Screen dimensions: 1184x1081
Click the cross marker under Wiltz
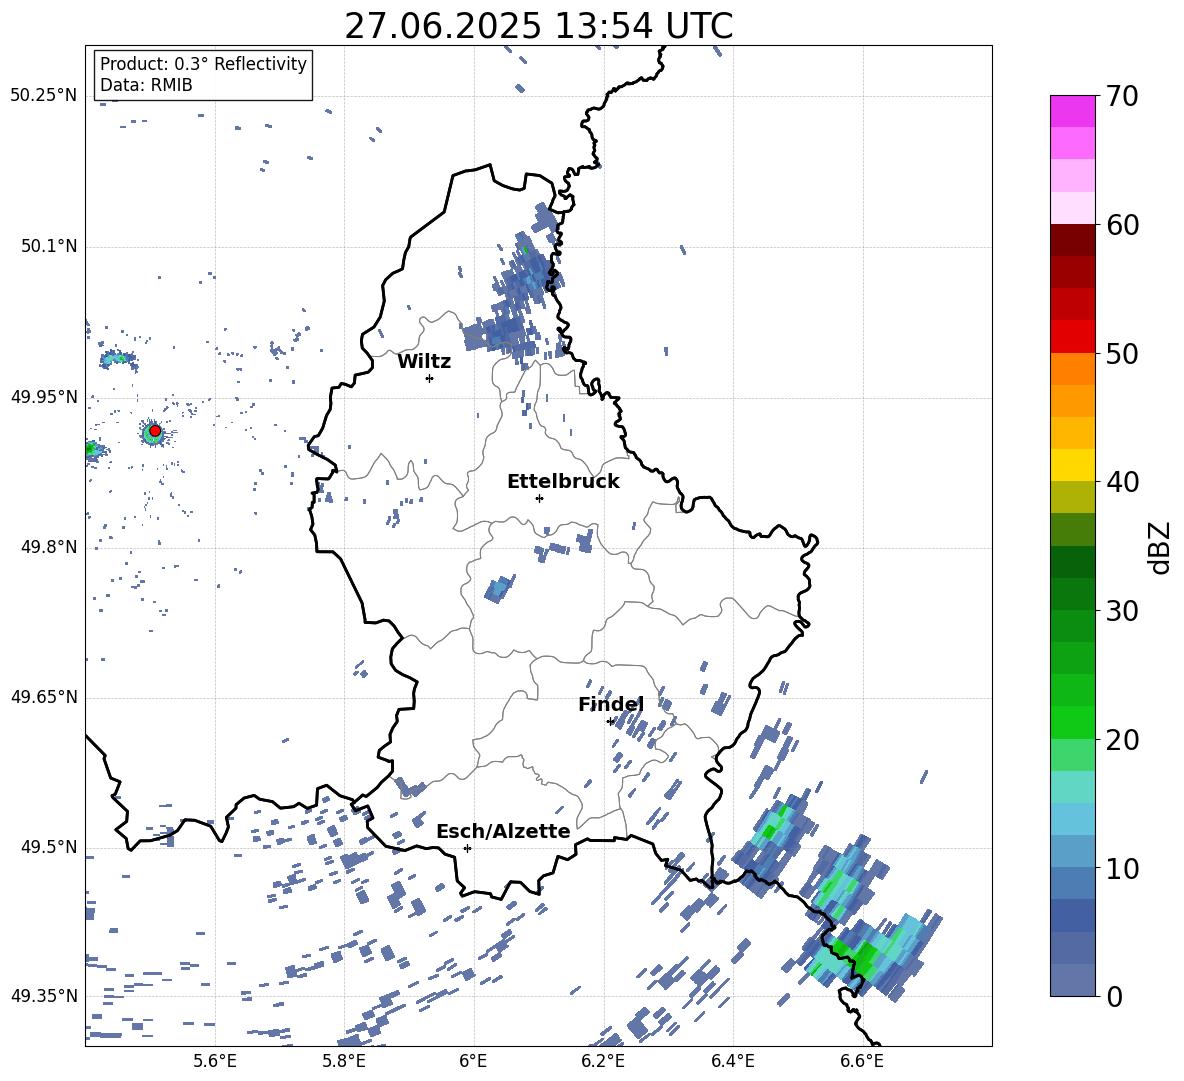(429, 378)
